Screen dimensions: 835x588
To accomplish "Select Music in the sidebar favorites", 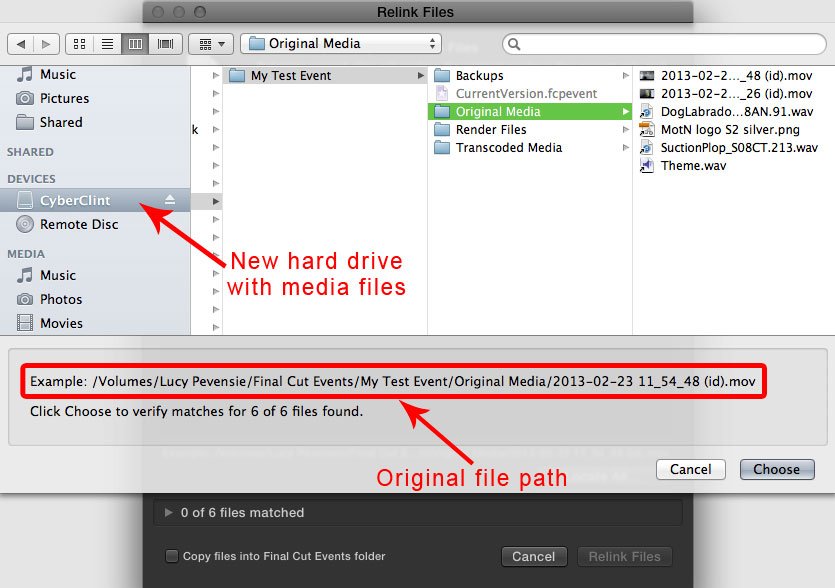I will pyautogui.click(x=95, y=74).
